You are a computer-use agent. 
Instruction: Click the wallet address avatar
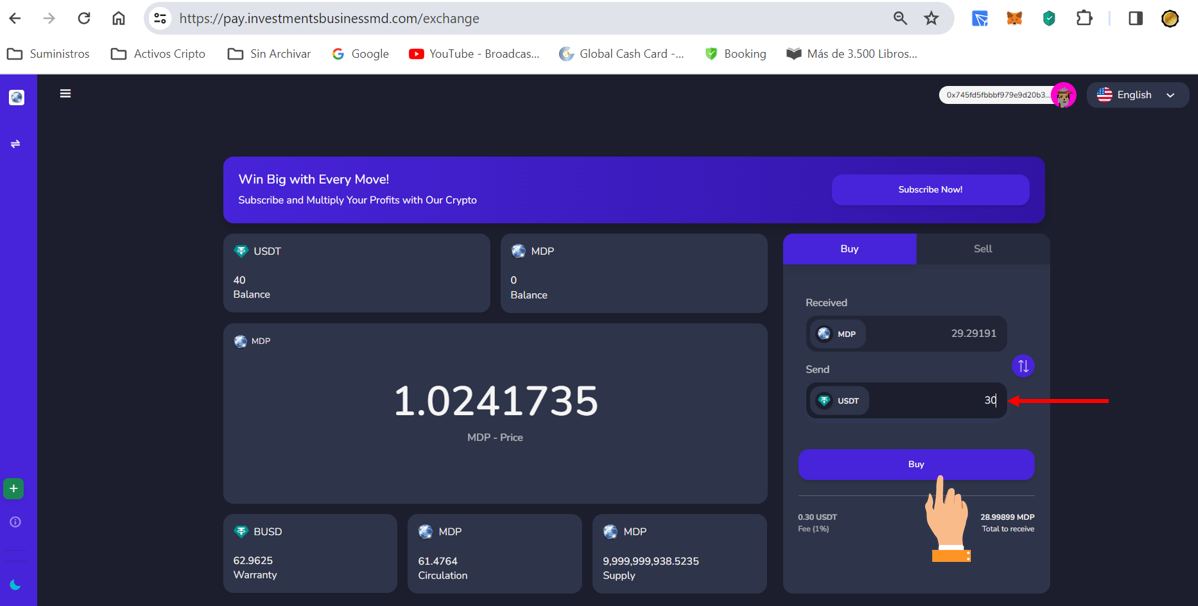1063,95
